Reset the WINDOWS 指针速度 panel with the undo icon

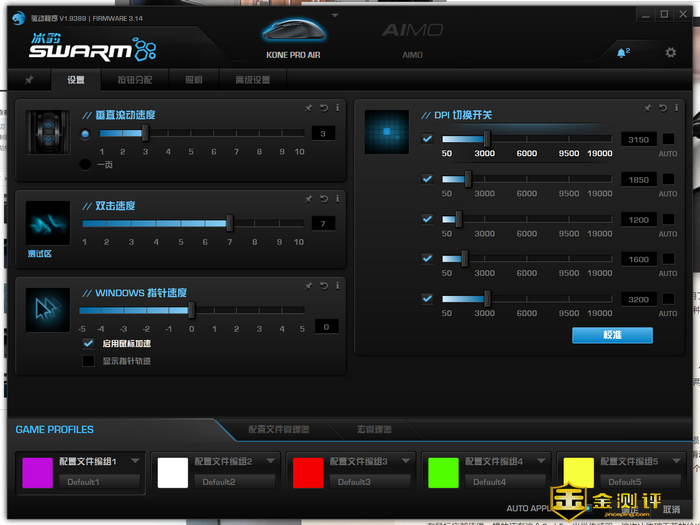(324, 286)
